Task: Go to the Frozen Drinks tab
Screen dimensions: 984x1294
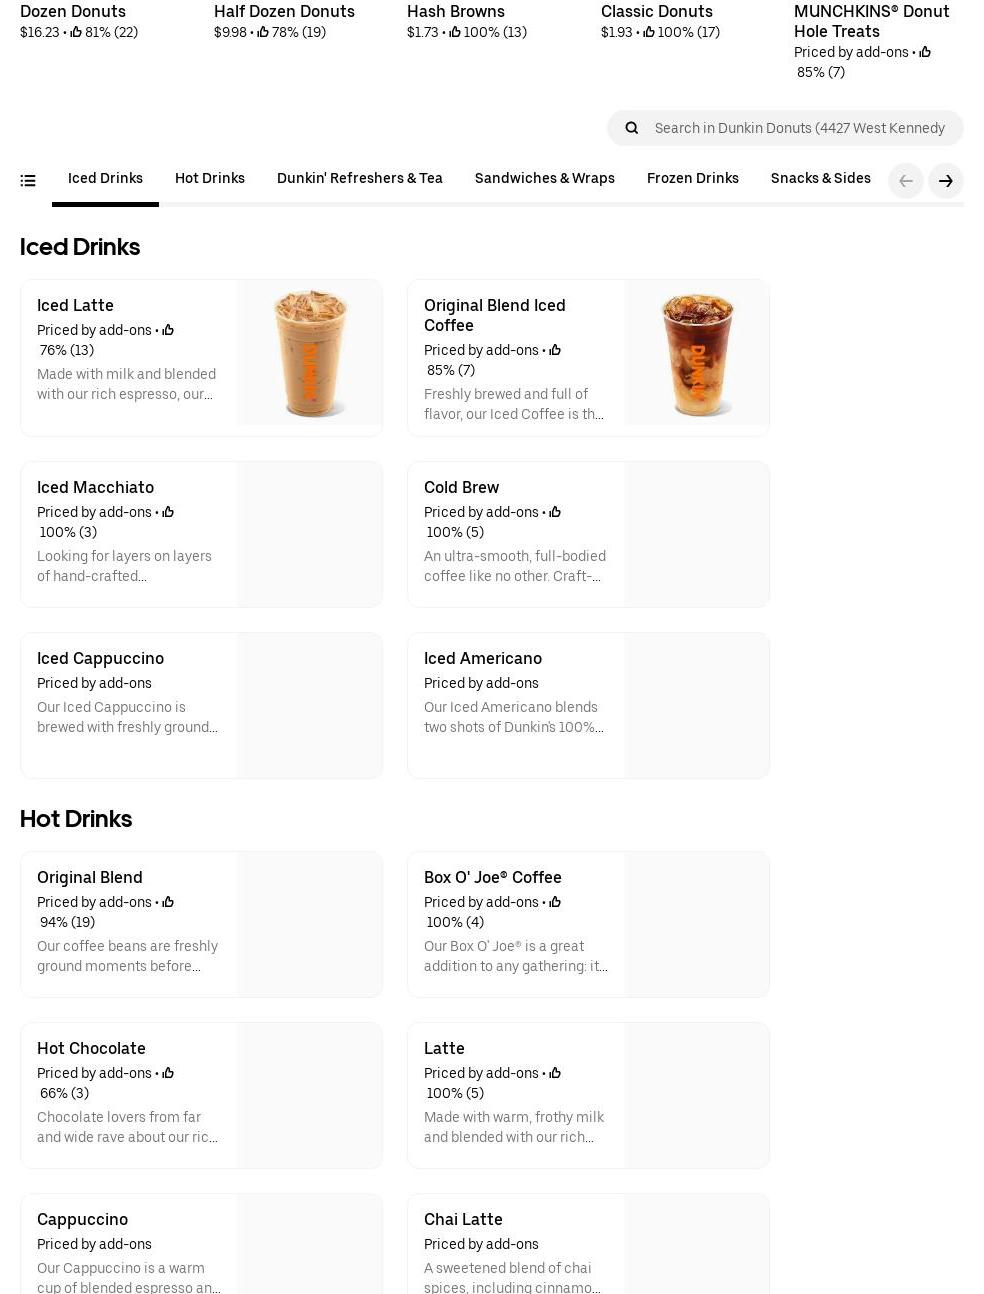Action: (x=692, y=179)
